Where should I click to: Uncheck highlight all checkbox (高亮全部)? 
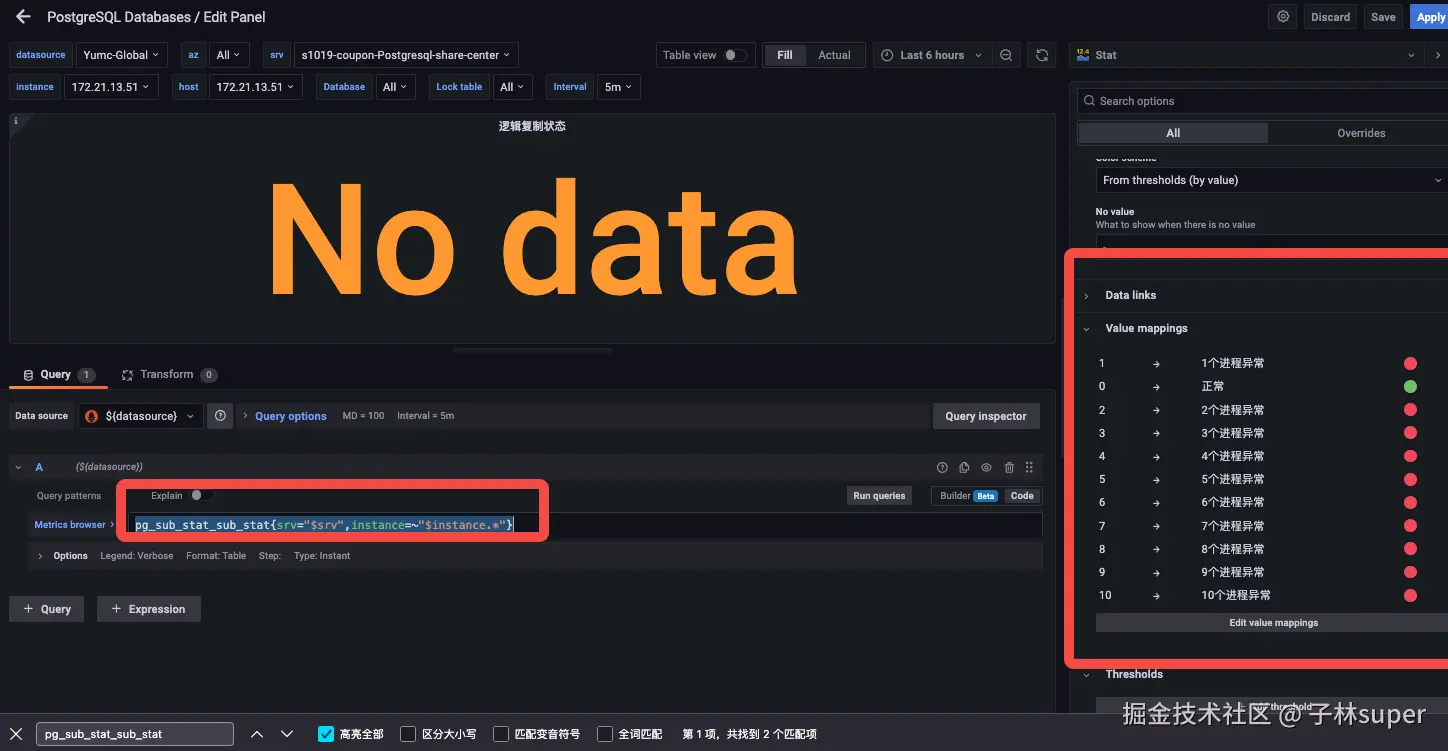tap(325, 734)
